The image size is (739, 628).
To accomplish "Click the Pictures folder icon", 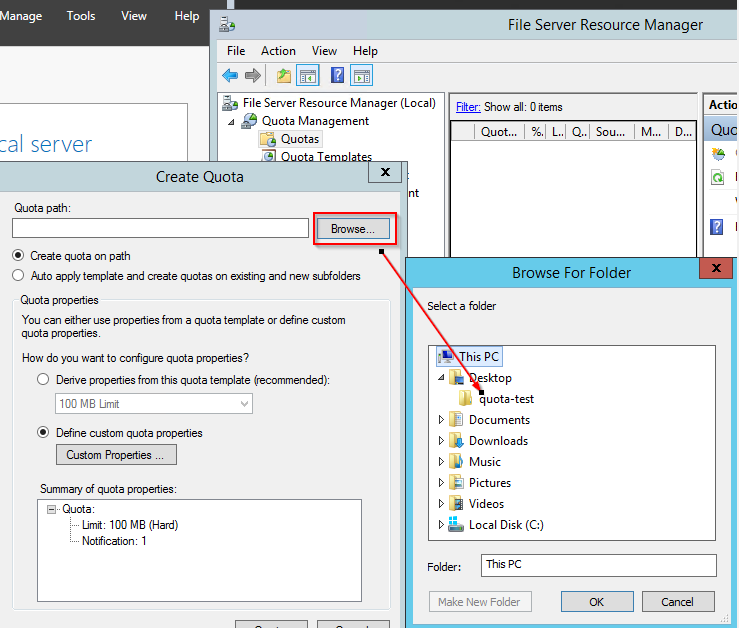I will pos(457,483).
